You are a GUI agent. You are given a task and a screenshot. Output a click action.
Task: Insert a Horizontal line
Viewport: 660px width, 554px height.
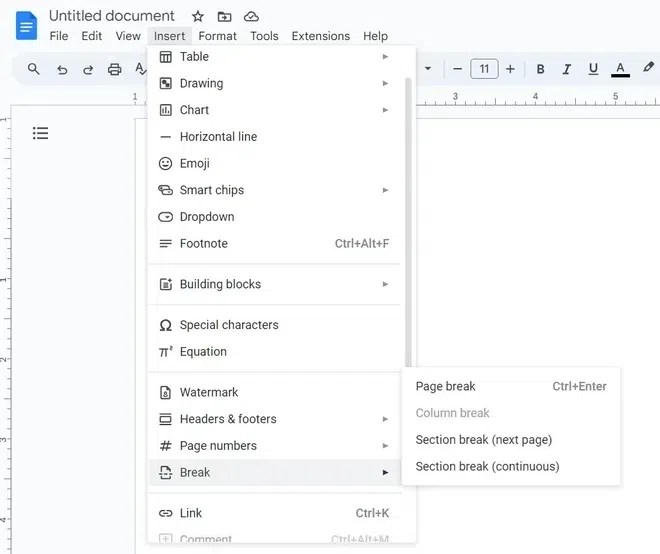click(x=274, y=137)
